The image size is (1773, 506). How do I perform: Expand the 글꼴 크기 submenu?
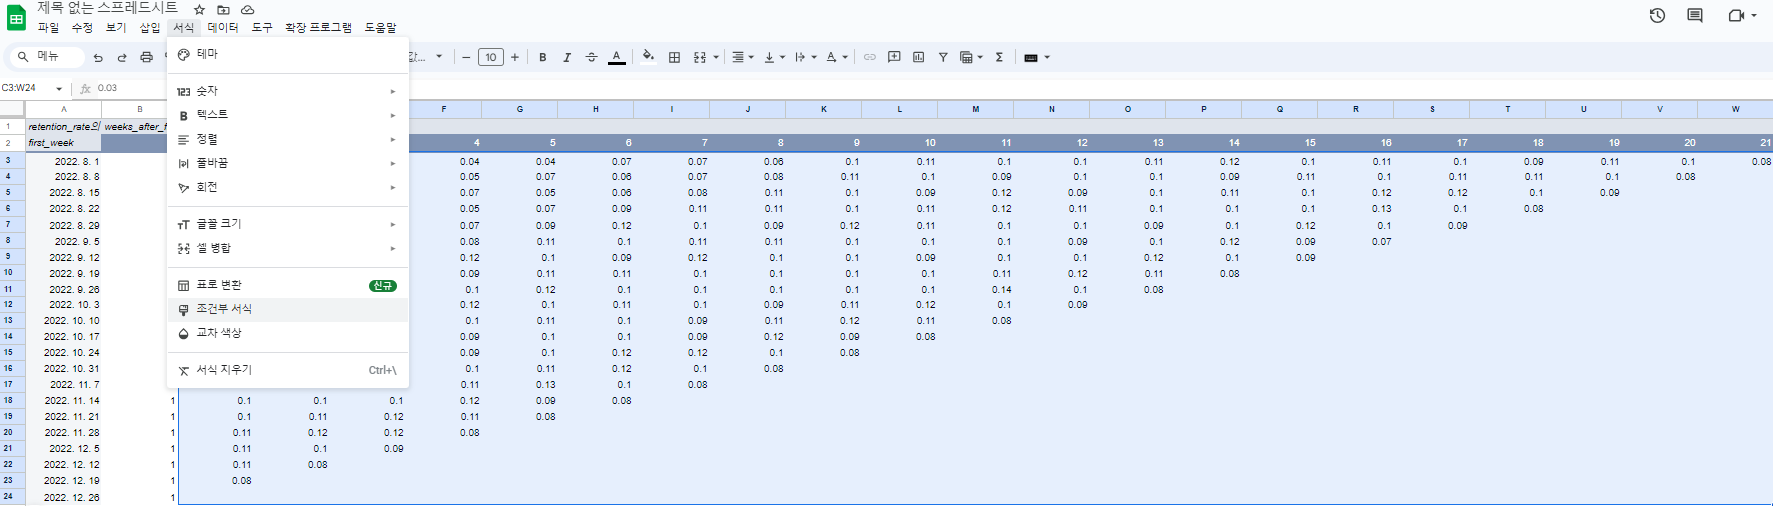point(288,224)
